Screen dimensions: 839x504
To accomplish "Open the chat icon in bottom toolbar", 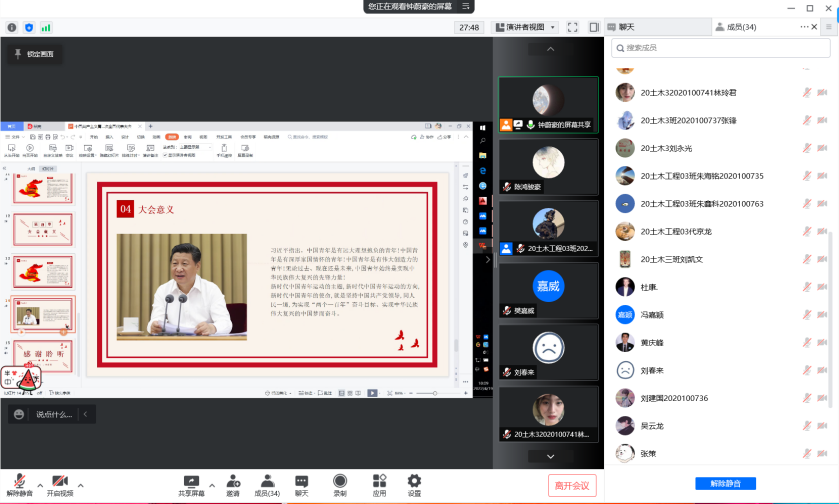I will pyautogui.click(x=301, y=482).
